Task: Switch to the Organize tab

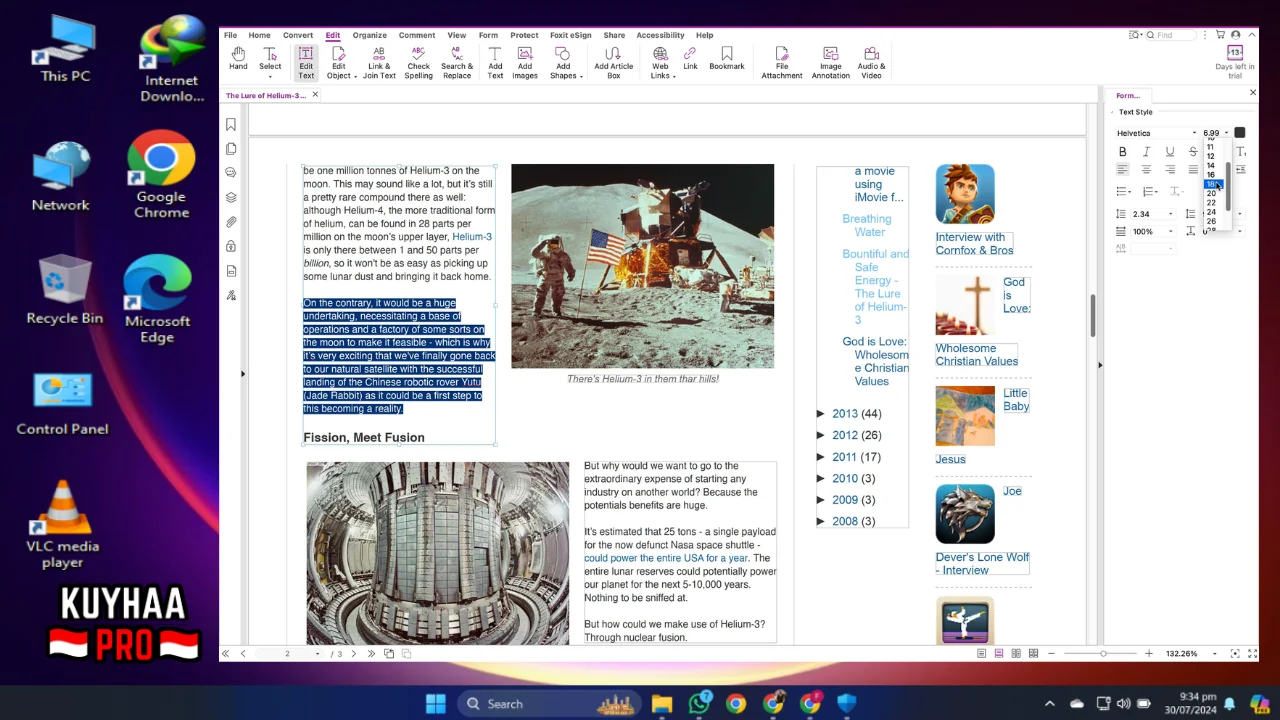Action: 369,35
